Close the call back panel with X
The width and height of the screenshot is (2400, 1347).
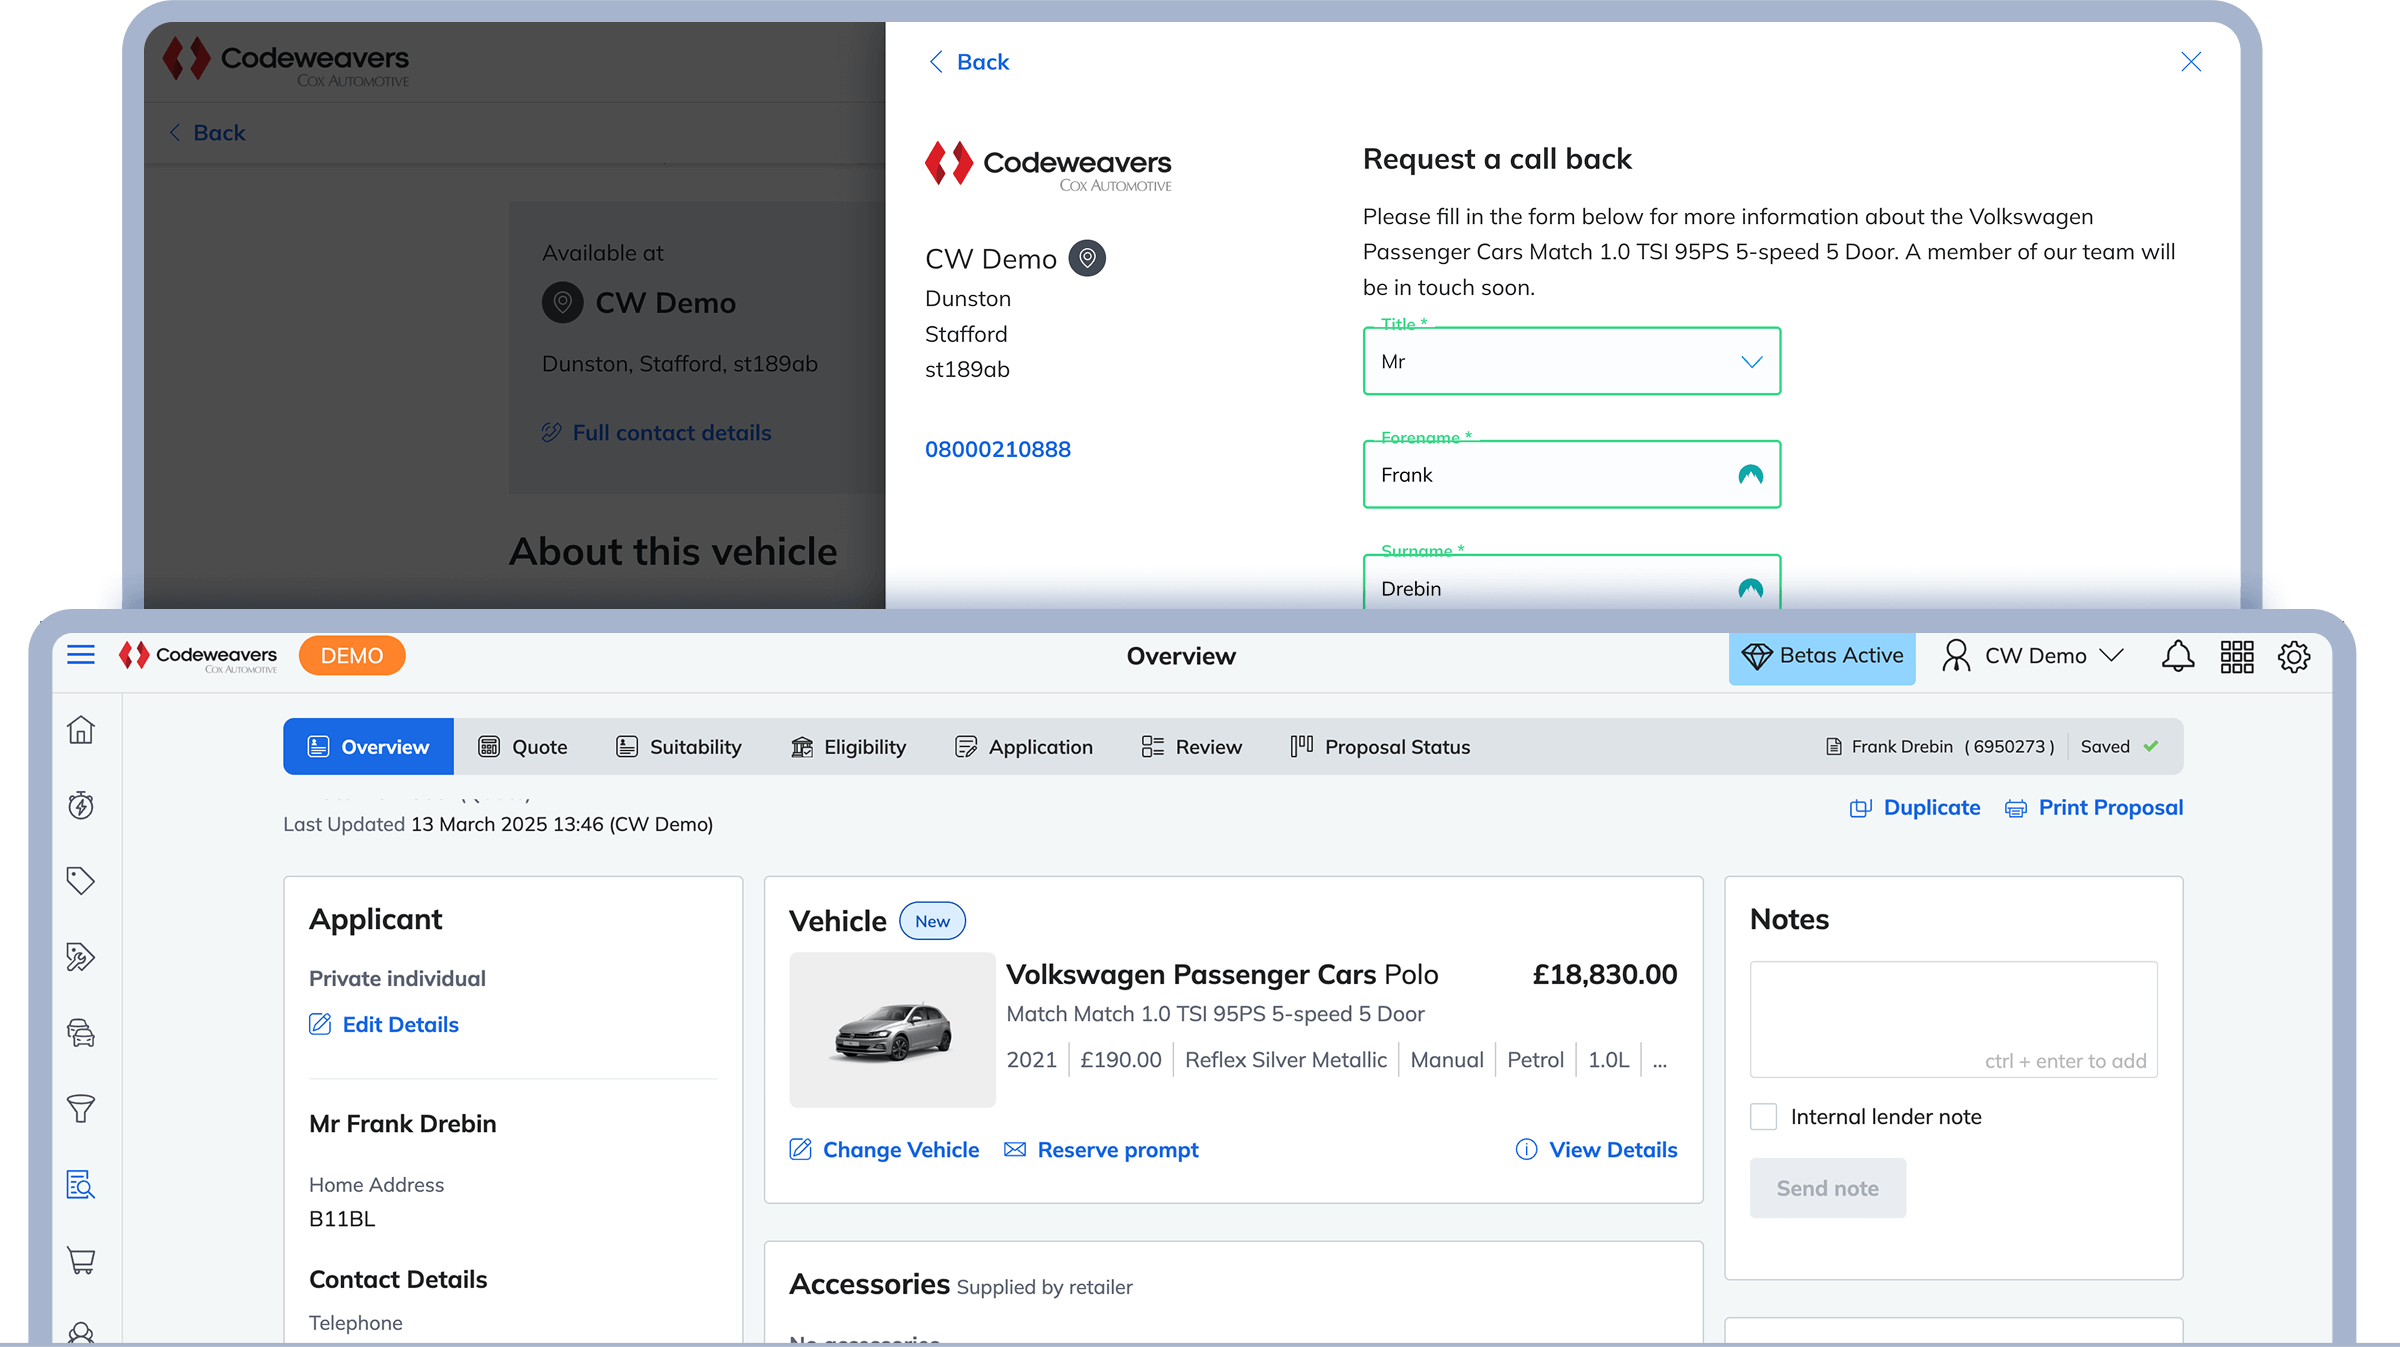click(2191, 62)
